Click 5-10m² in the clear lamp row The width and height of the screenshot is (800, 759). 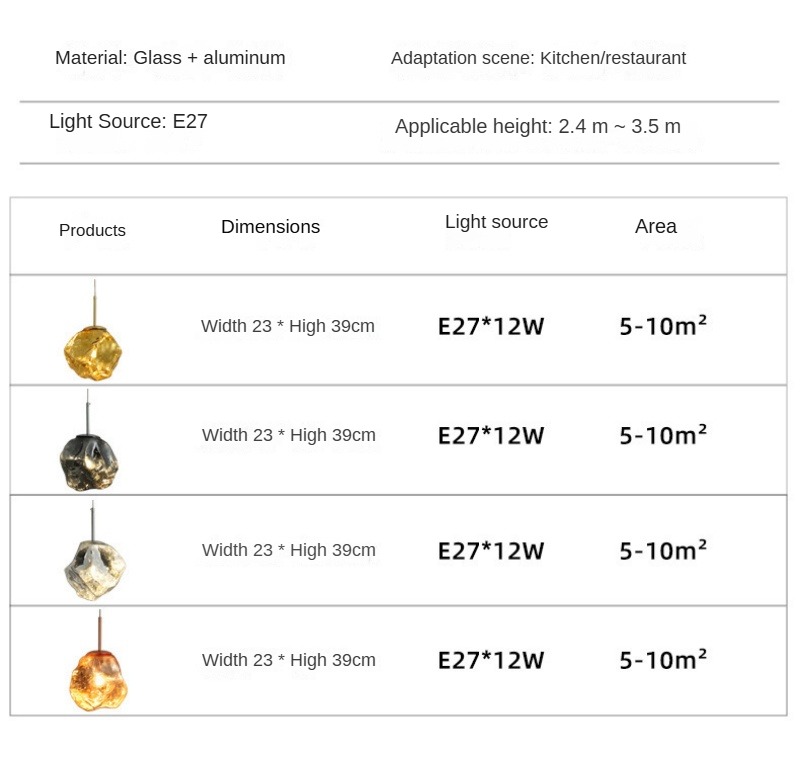(x=663, y=550)
